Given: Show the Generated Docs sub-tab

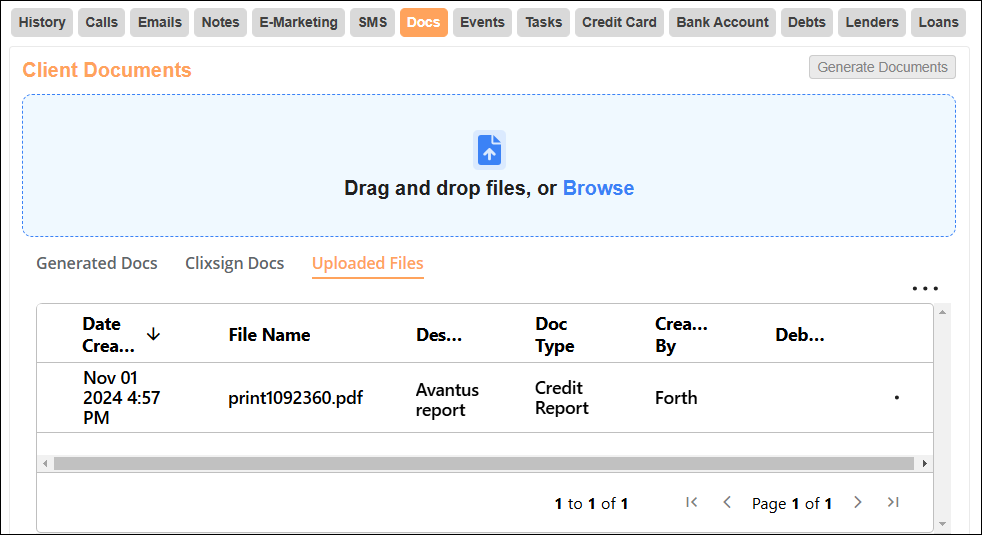Looking at the screenshot, I should 97,263.
